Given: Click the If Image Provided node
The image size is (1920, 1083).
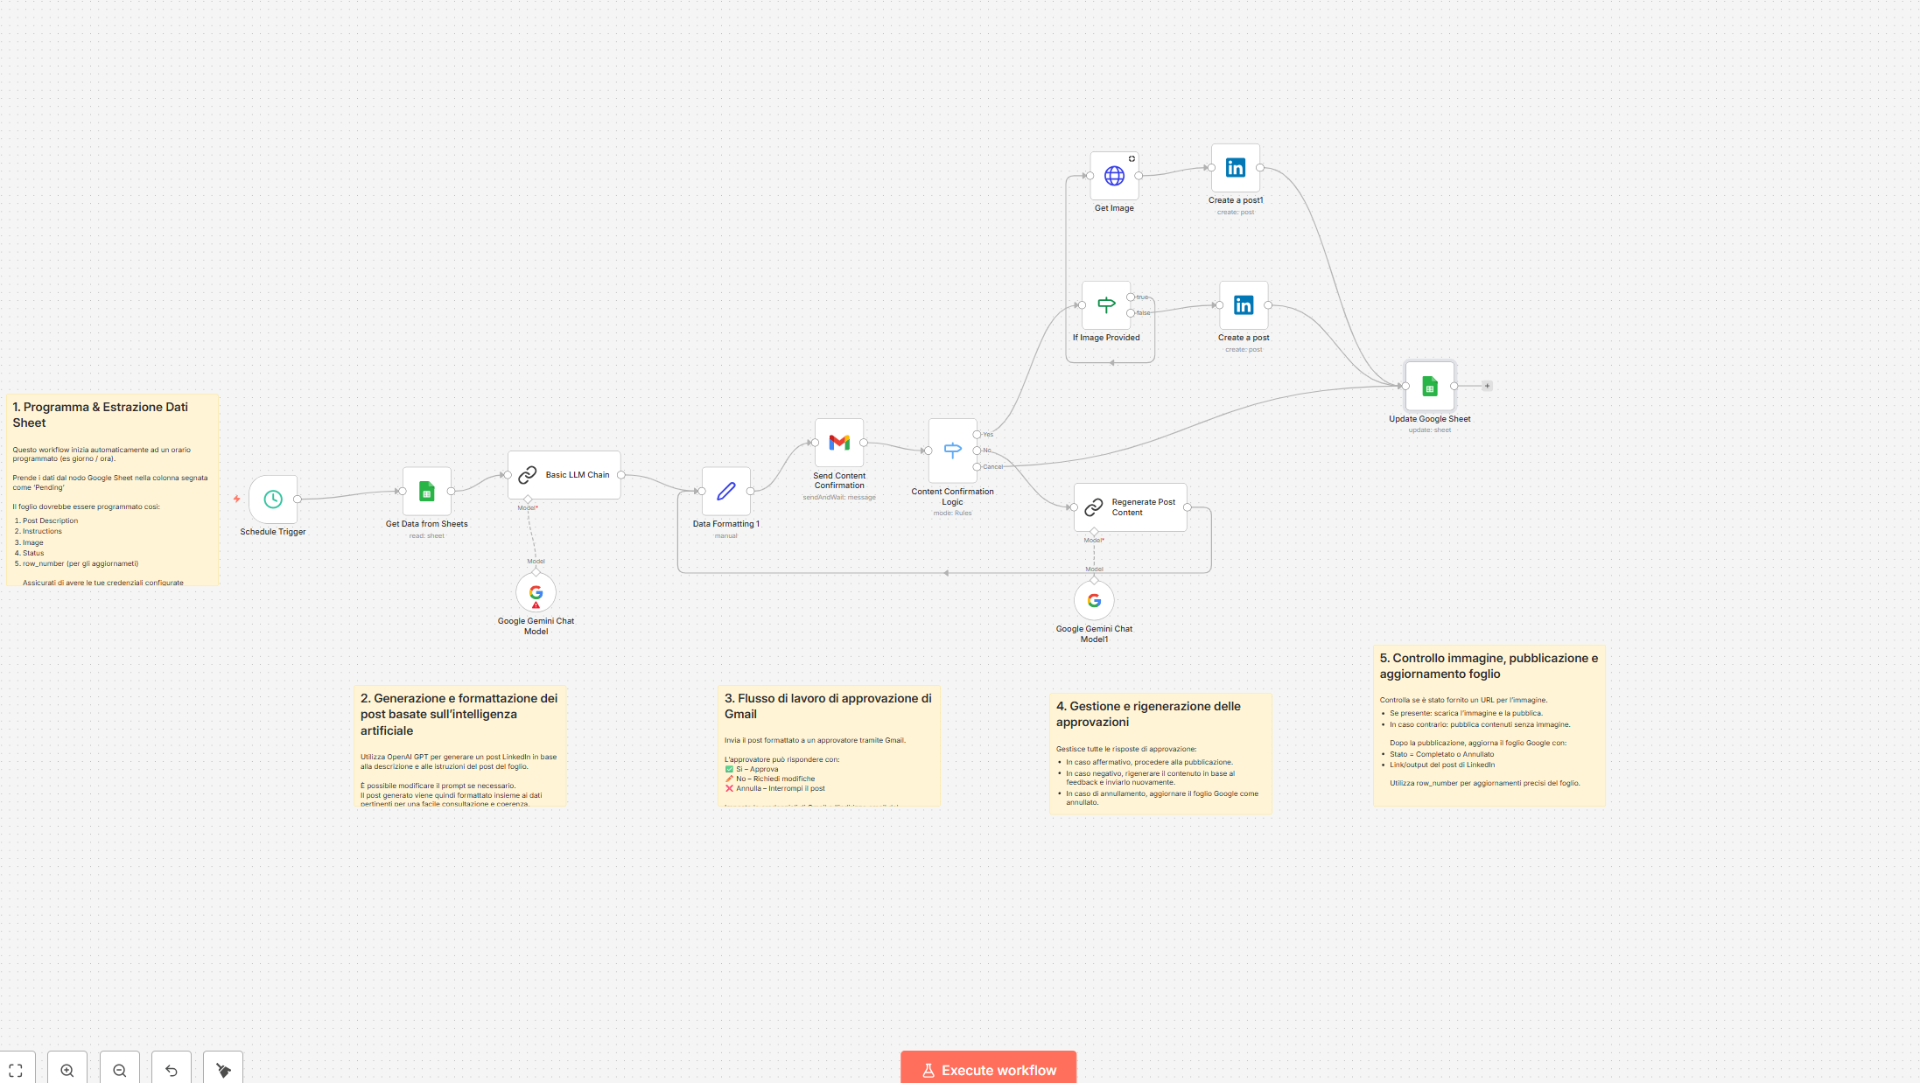Looking at the screenshot, I should [x=1106, y=305].
